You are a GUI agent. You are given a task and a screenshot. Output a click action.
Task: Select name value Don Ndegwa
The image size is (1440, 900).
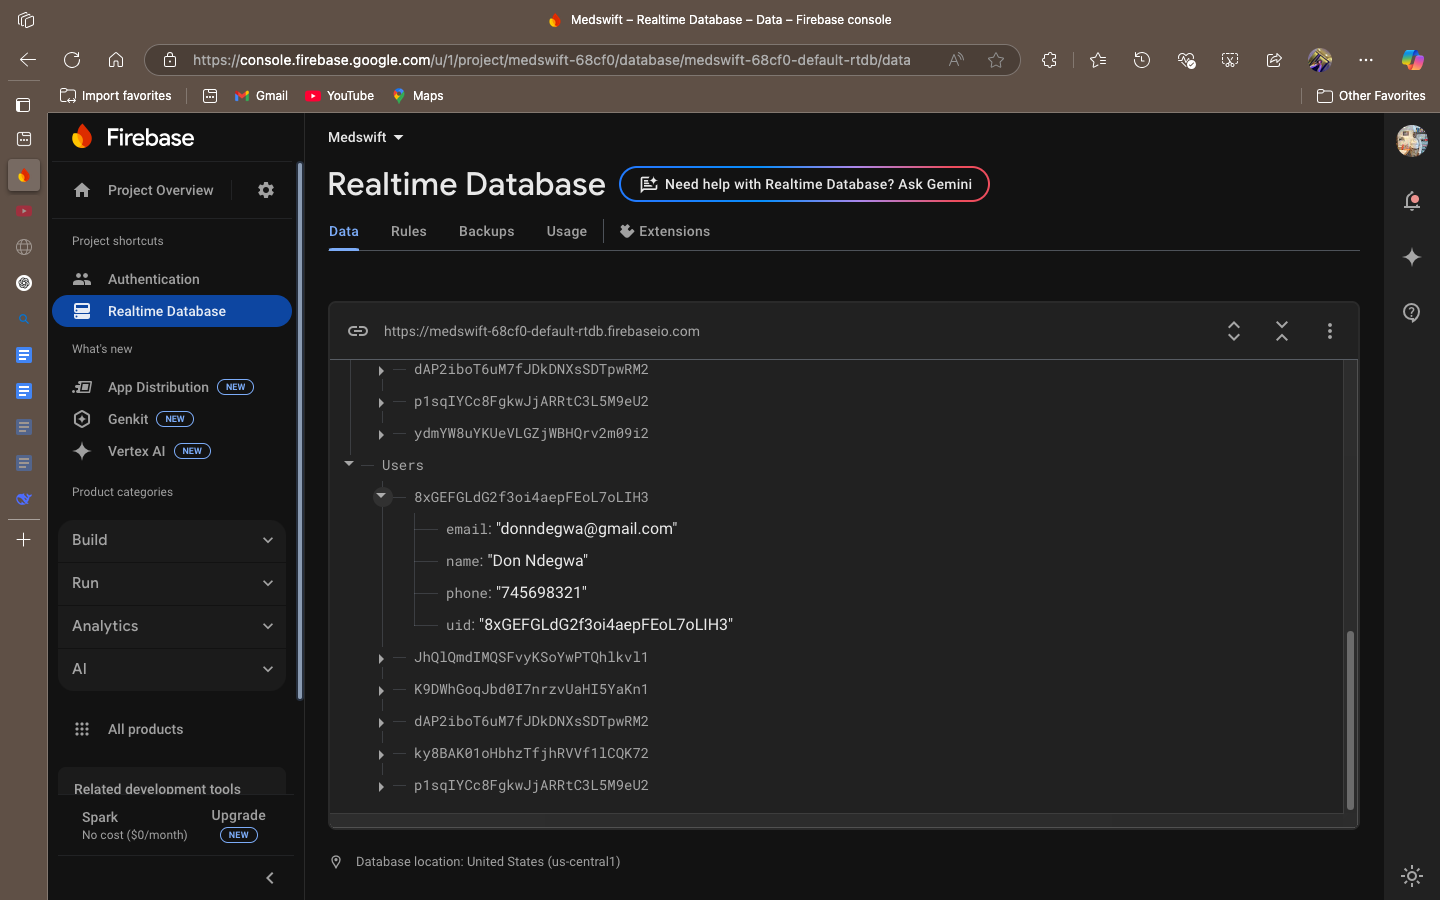coord(538,560)
